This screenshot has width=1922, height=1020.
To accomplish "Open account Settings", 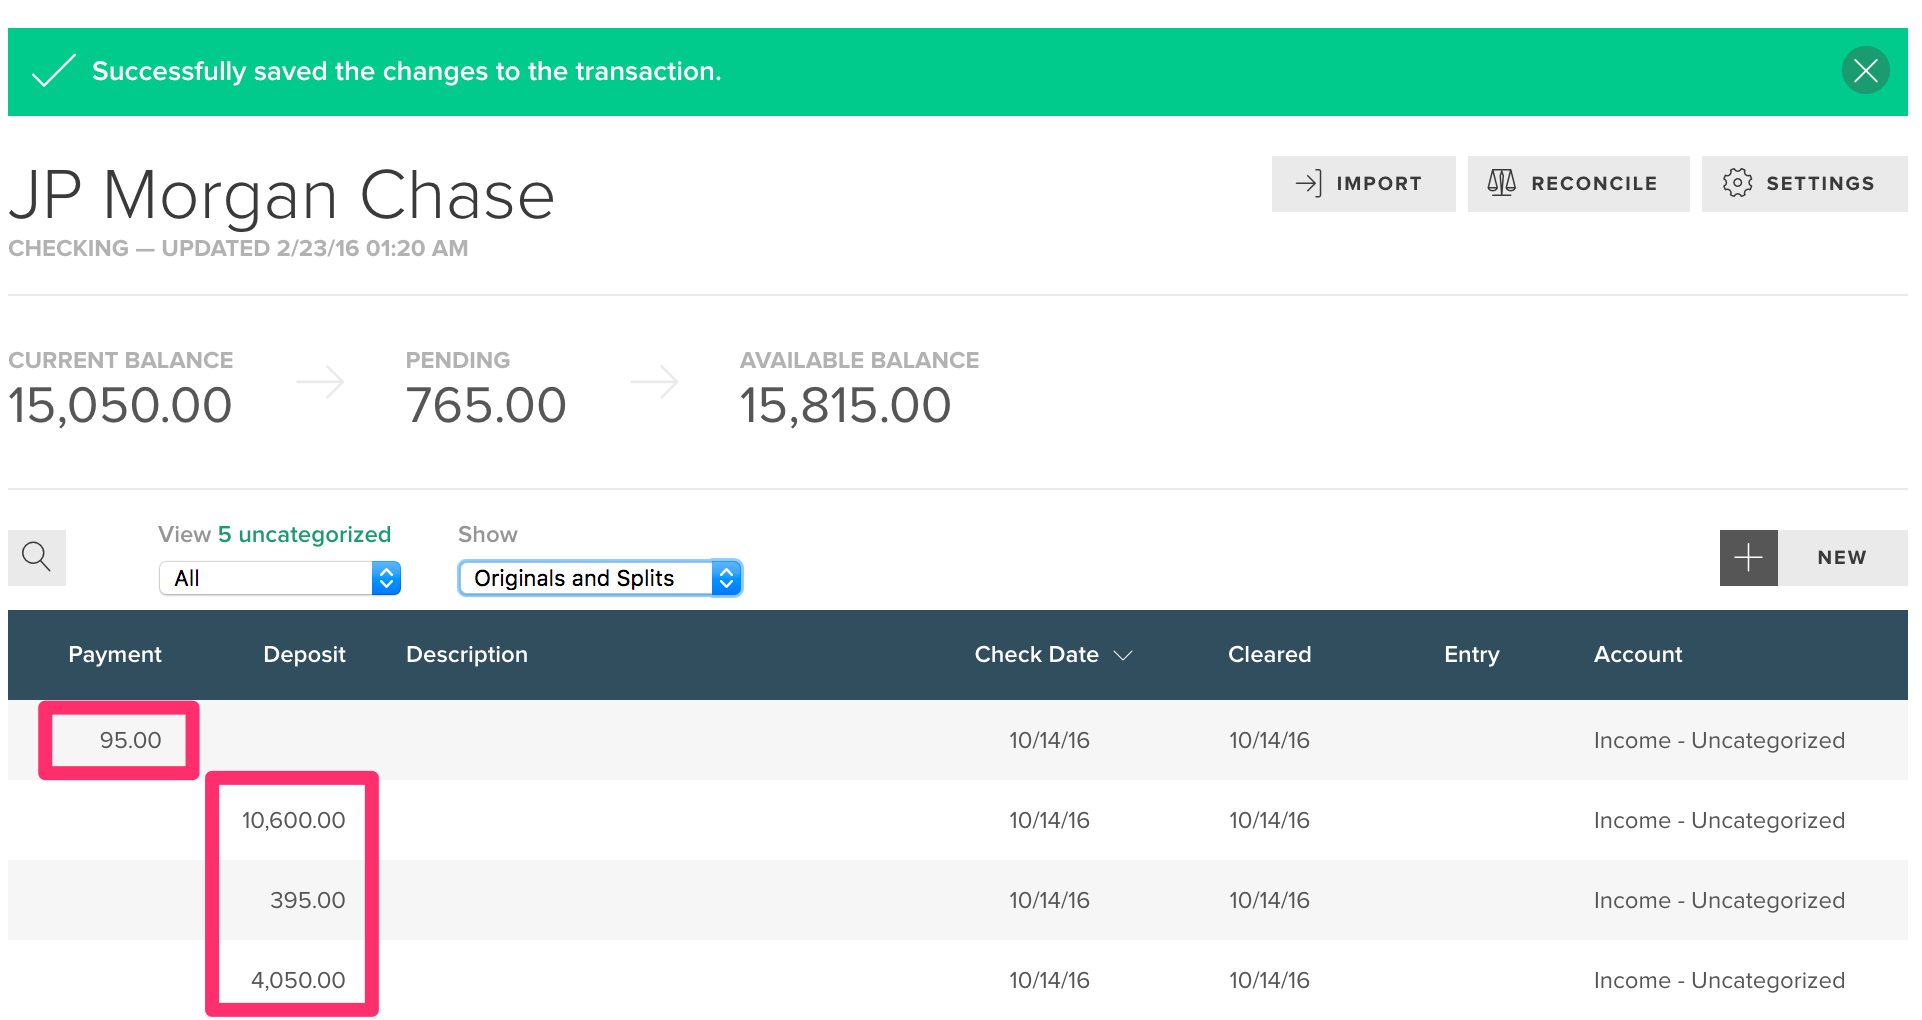I will pyautogui.click(x=1804, y=184).
